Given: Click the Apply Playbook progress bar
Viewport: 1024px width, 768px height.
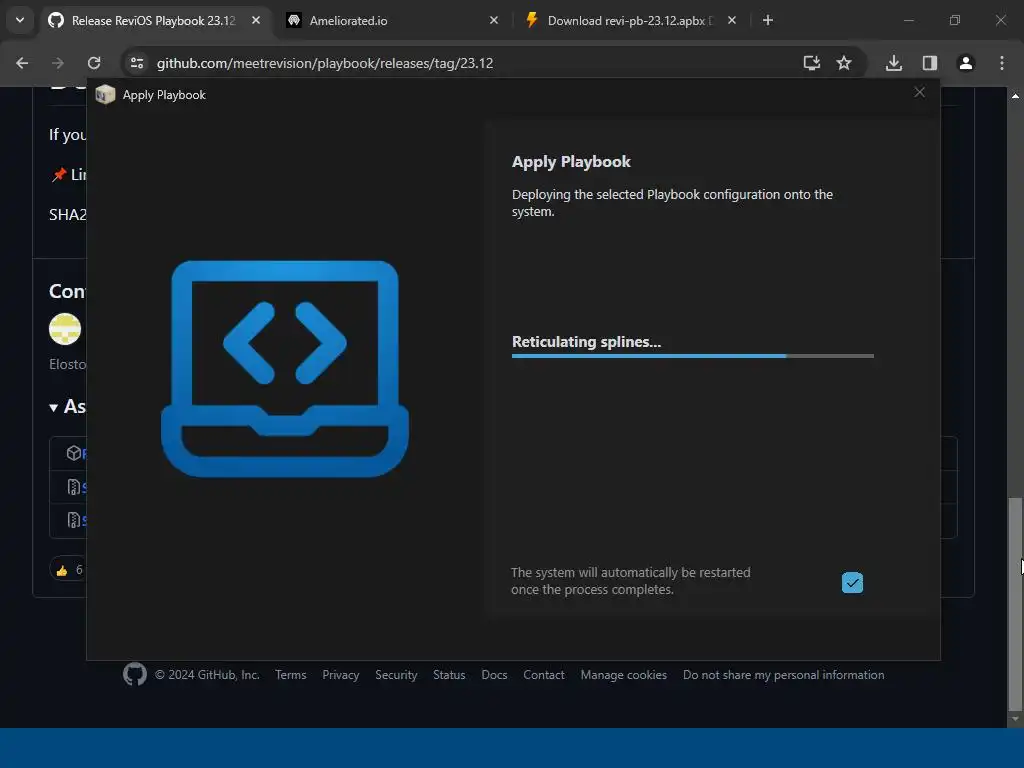Looking at the screenshot, I should (x=692, y=356).
